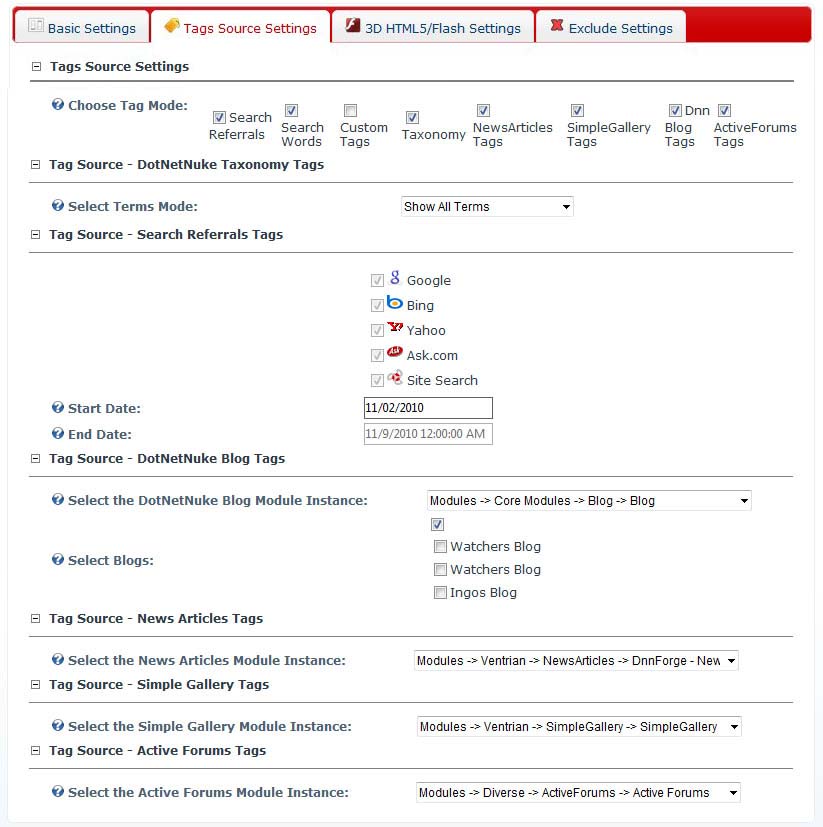Click the Yahoo logo icon
Viewport: 823px width, 827px height.
point(395,327)
